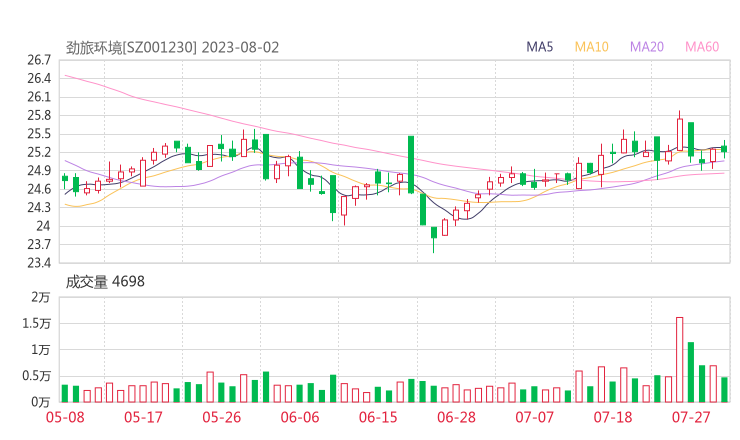Click the 23.4 price axis label
Screen dimensions: 740x440
click(39, 263)
